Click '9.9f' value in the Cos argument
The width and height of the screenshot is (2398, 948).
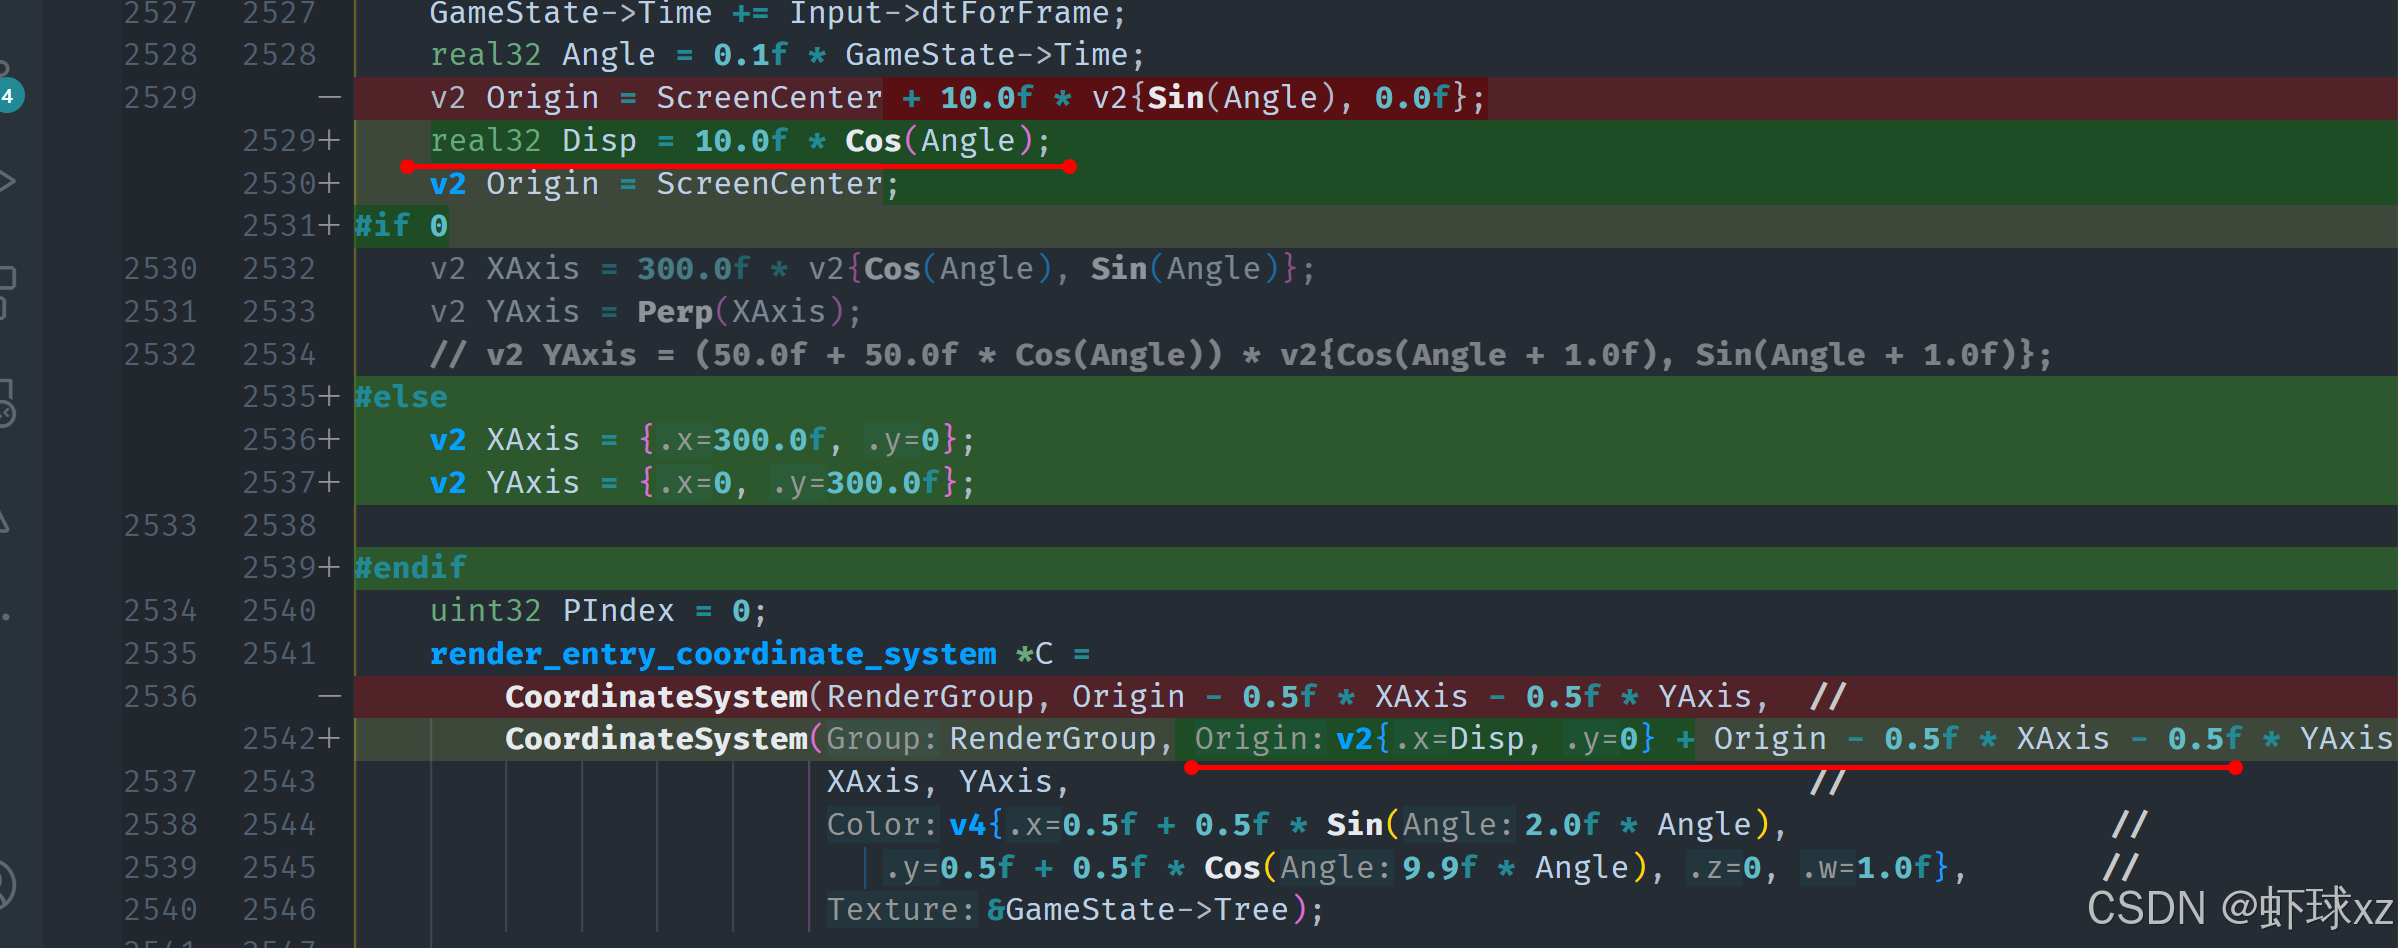1439,868
